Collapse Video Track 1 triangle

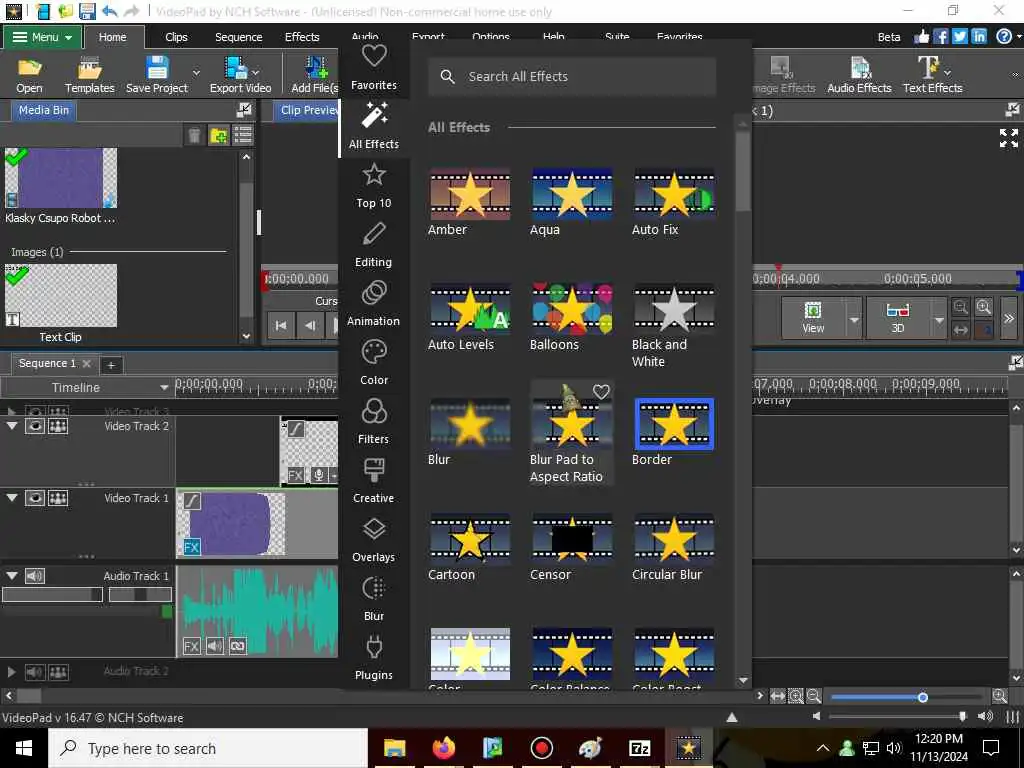12,498
